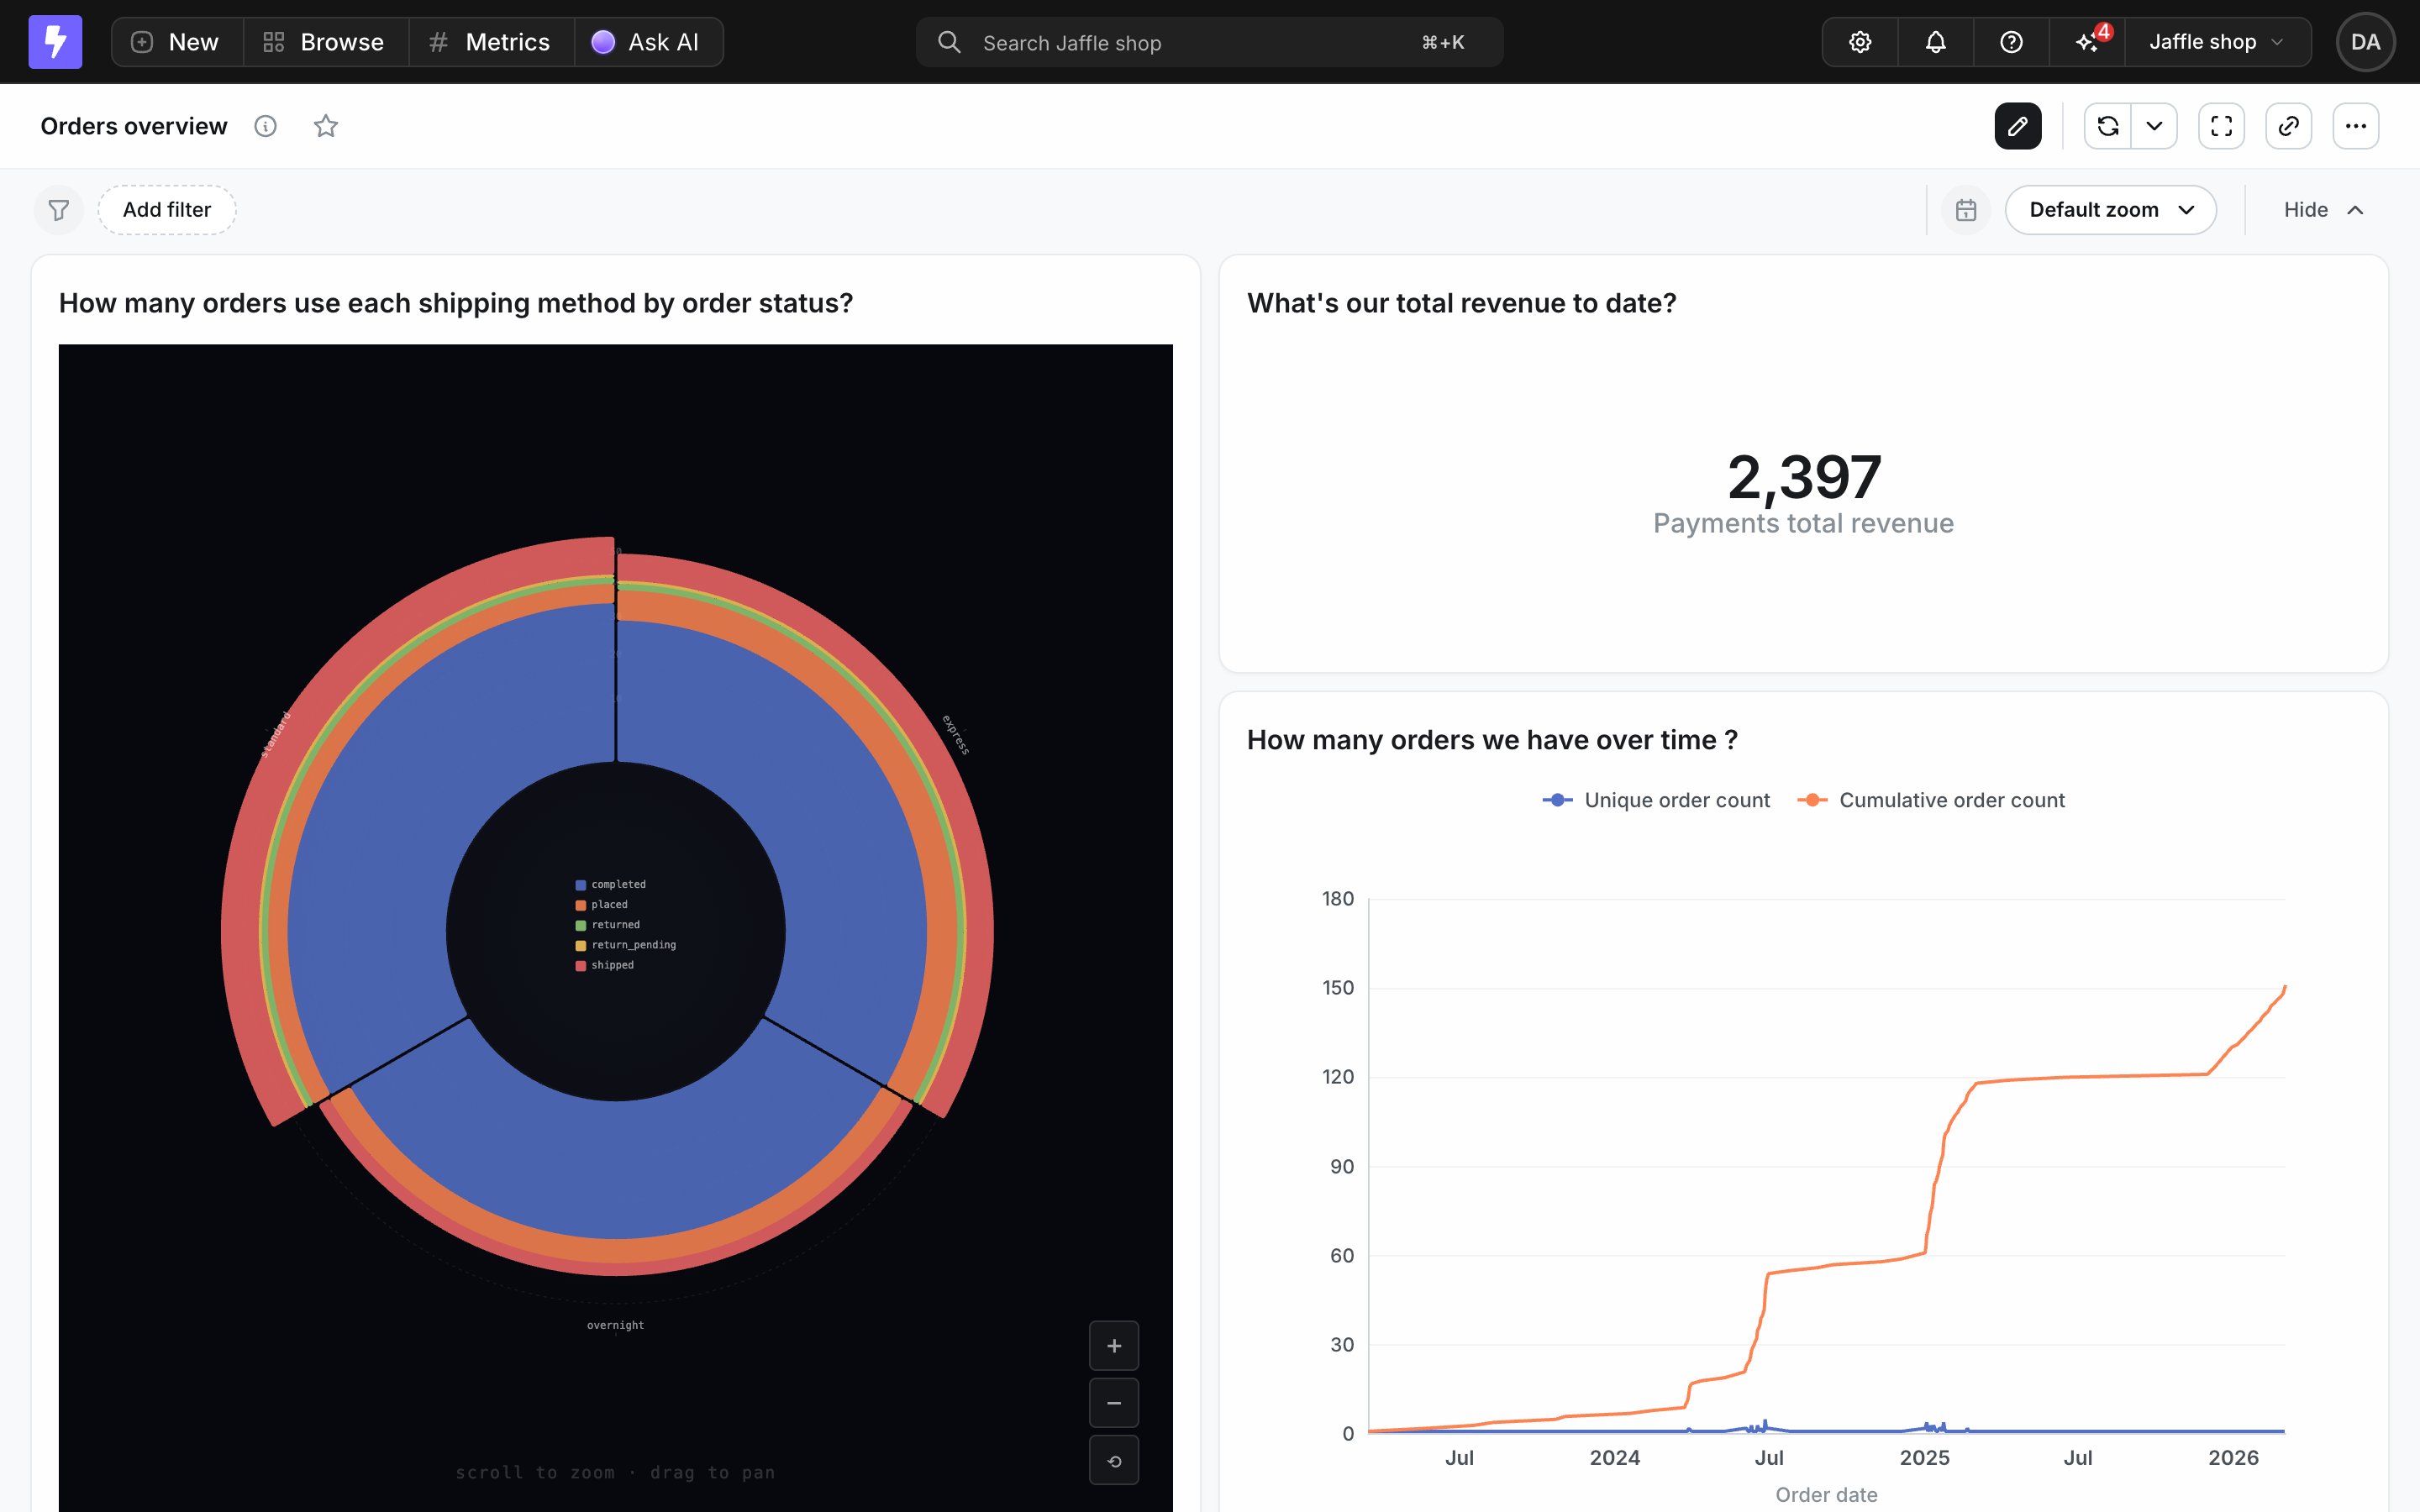The height and width of the screenshot is (1512, 2420).
Task: Open AI sparkle icon with badge 4
Action: (2088, 42)
